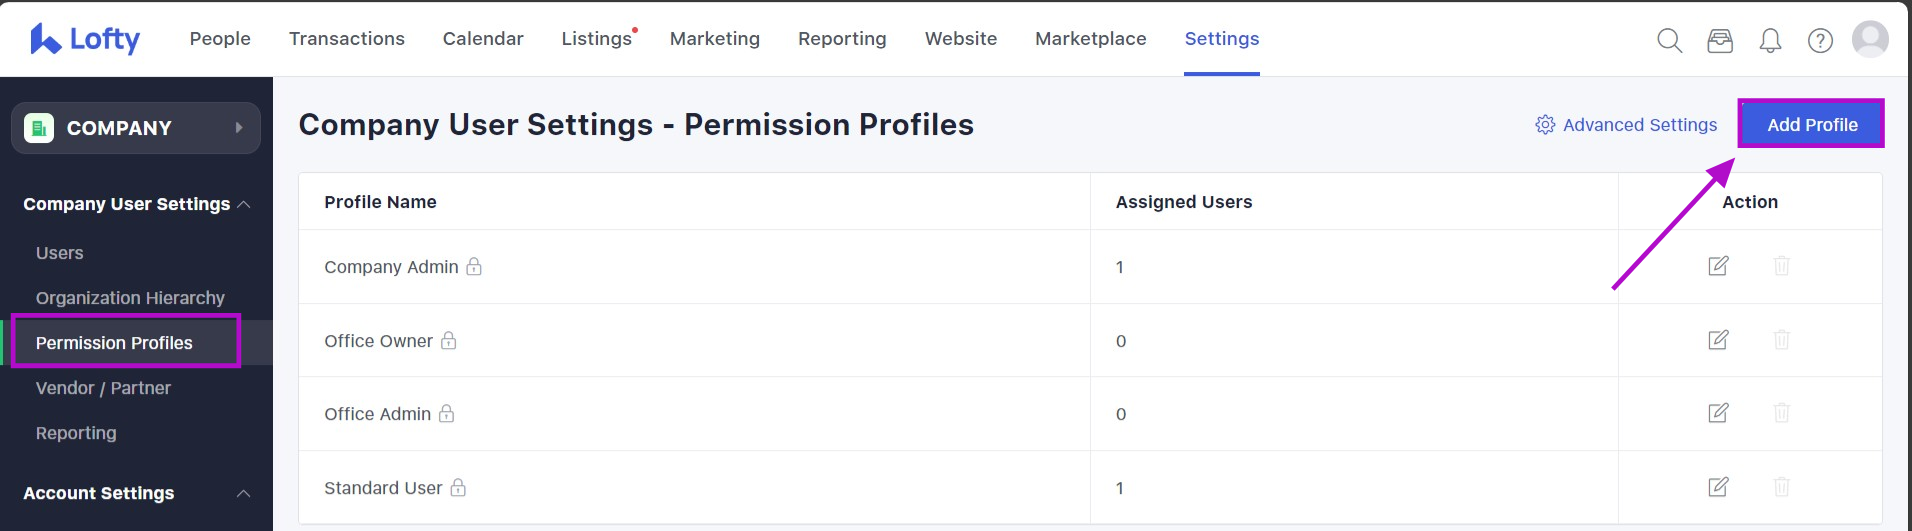Select Organization Hierarchy in sidebar
1912x531 pixels.
(130, 298)
